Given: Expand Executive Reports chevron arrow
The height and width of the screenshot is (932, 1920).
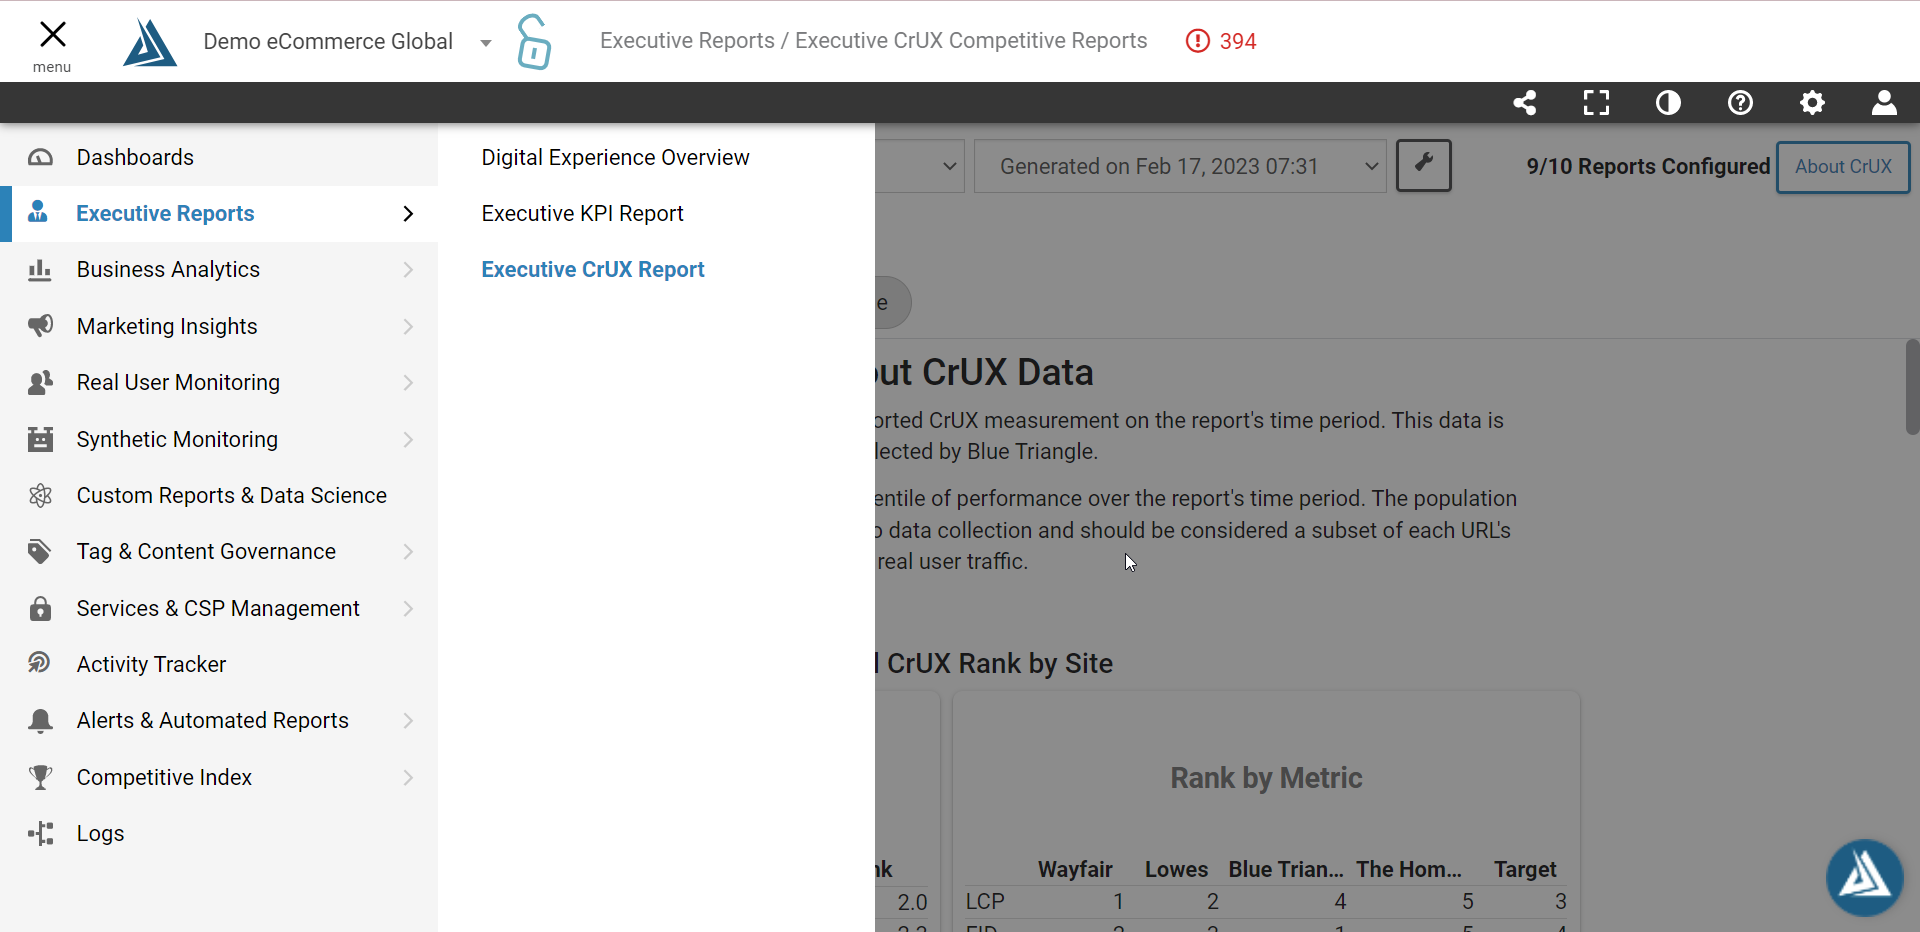Looking at the screenshot, I should click(x=408, y=213).
